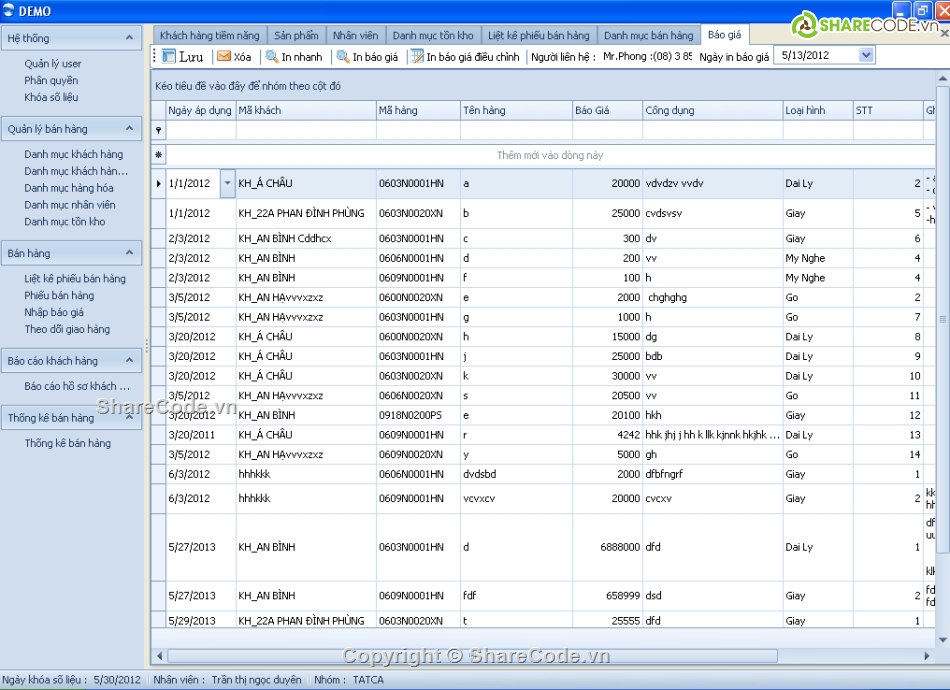
Task: Open Khóa số liệu in sidebar
Action: coord(51,97)
